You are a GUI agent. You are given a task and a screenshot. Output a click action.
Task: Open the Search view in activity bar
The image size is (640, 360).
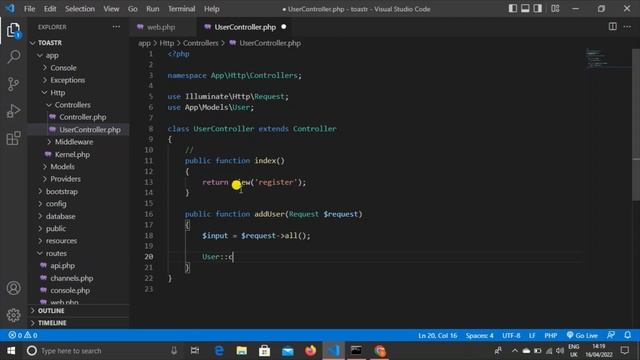point(13,57)
